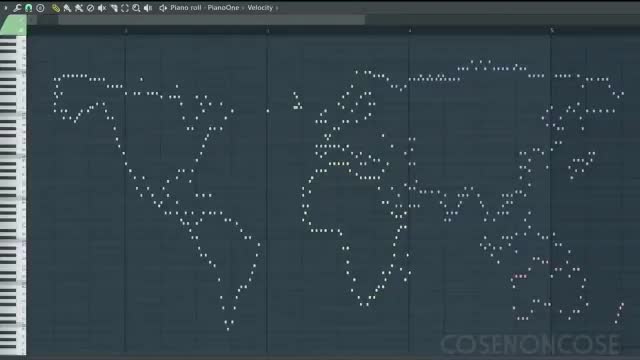Click the green corner zoom handle
640x360 pixels.
click(13, 25)
